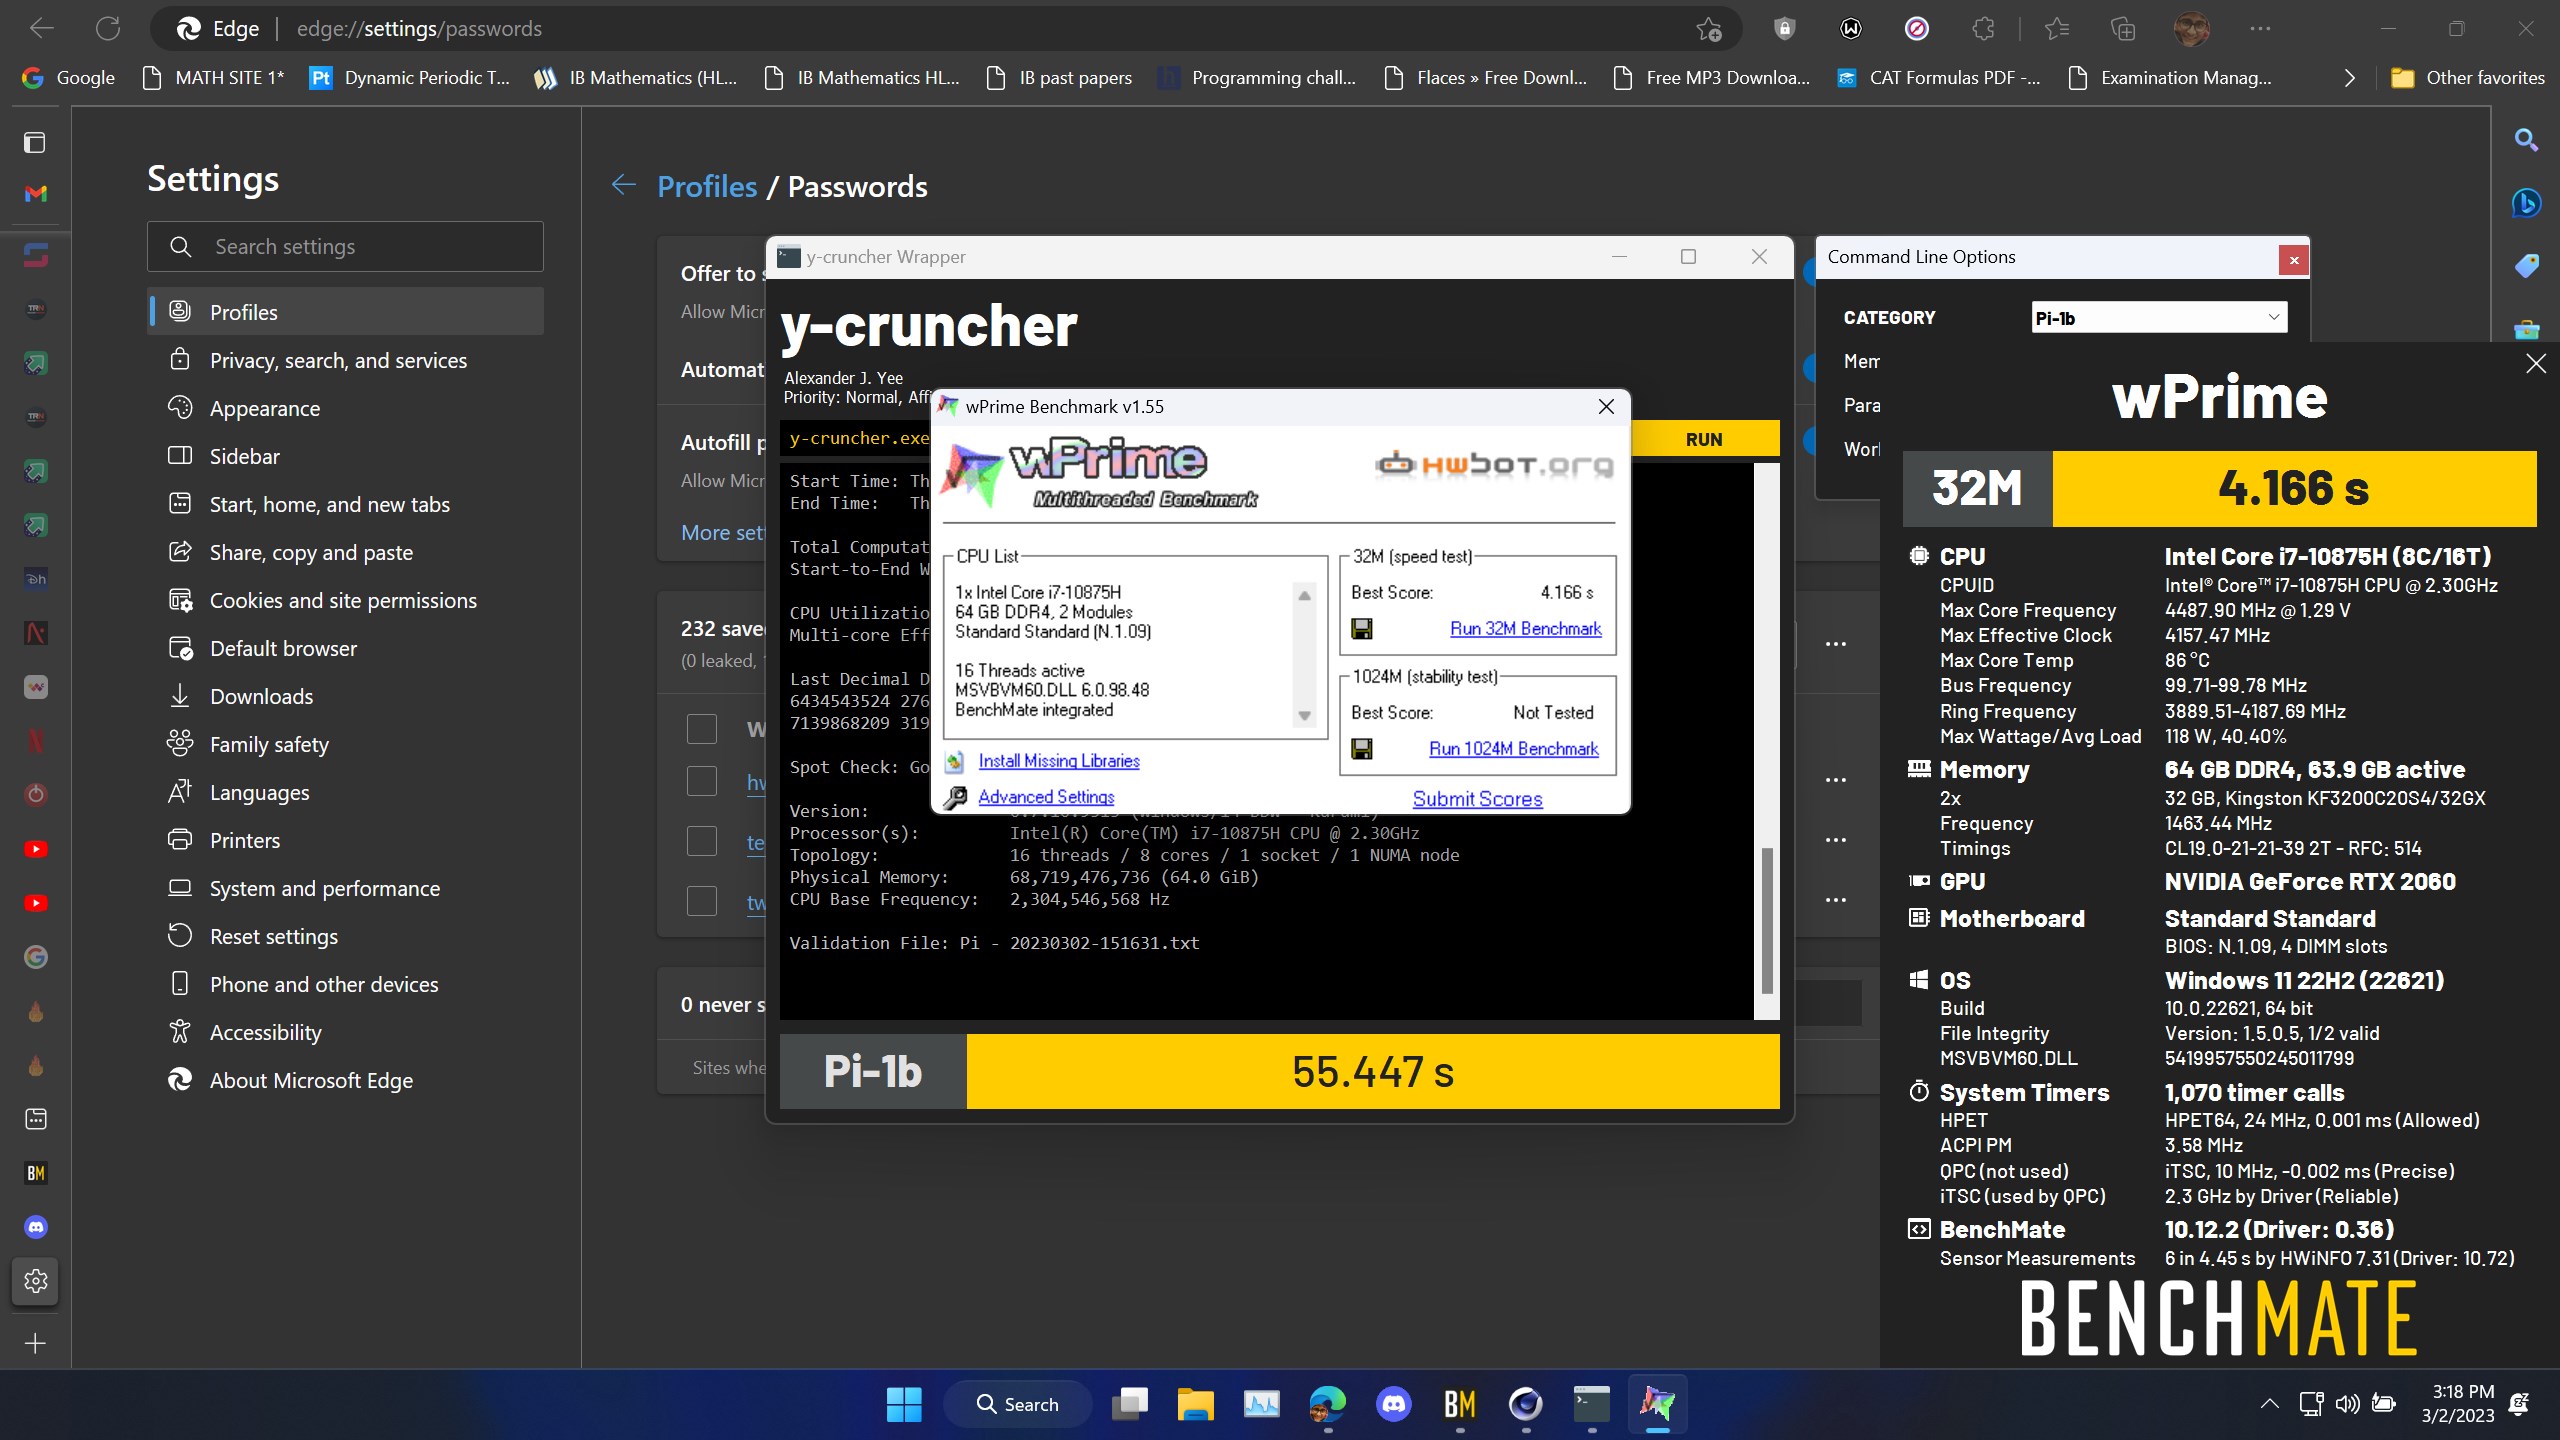Viewport: 2560px width, 1440px height.
Task: Open Edge profile avatar
Action: coord(2191,29)
